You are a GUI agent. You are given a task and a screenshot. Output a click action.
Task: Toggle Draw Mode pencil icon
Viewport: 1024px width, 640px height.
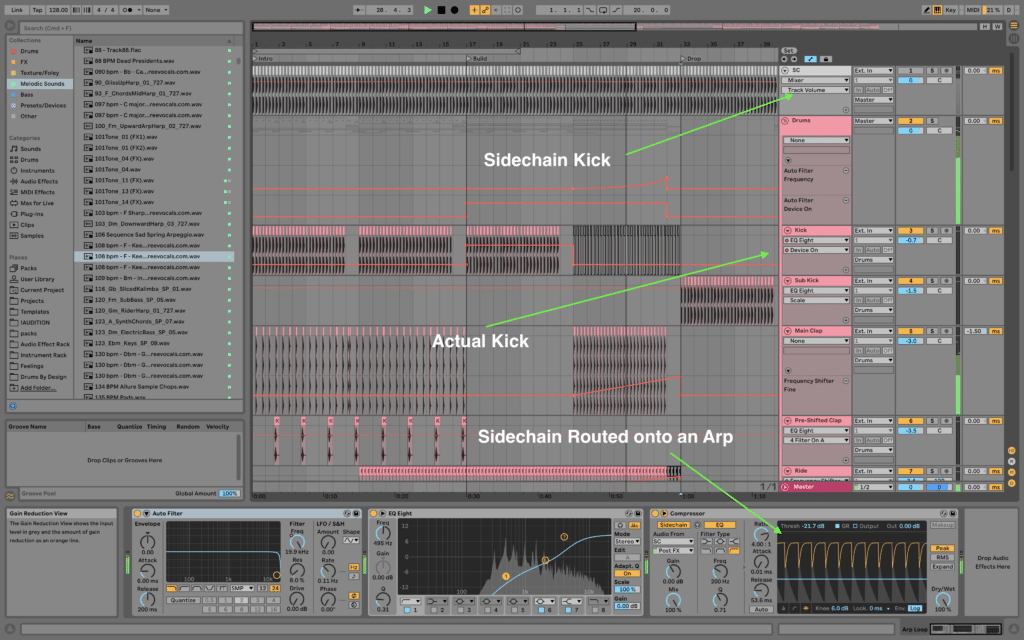[x=926, y=10]
